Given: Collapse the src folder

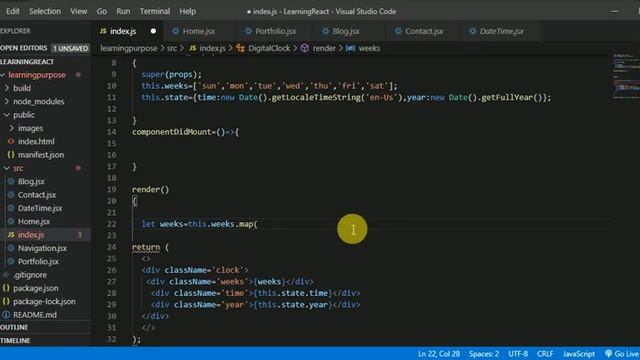Looking at the screenshot, I should (x=18, y=168).
